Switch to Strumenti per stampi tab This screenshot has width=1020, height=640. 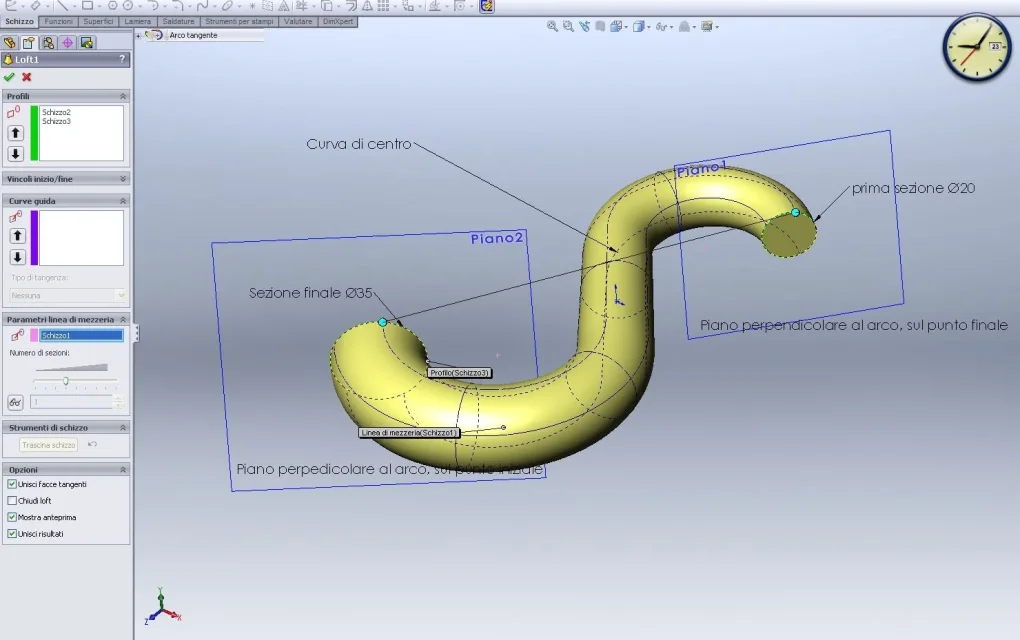239,21
